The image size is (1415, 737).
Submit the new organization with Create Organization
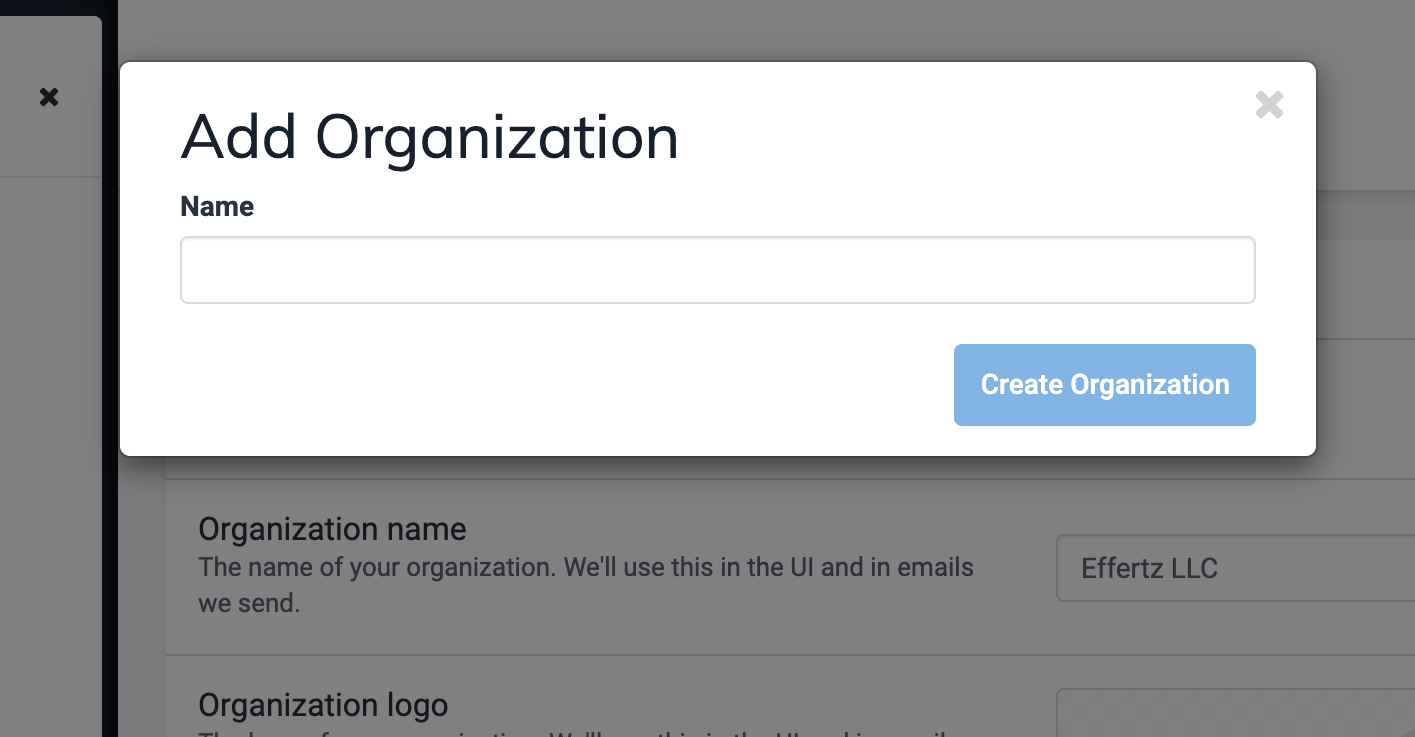tap(1104, 384)
